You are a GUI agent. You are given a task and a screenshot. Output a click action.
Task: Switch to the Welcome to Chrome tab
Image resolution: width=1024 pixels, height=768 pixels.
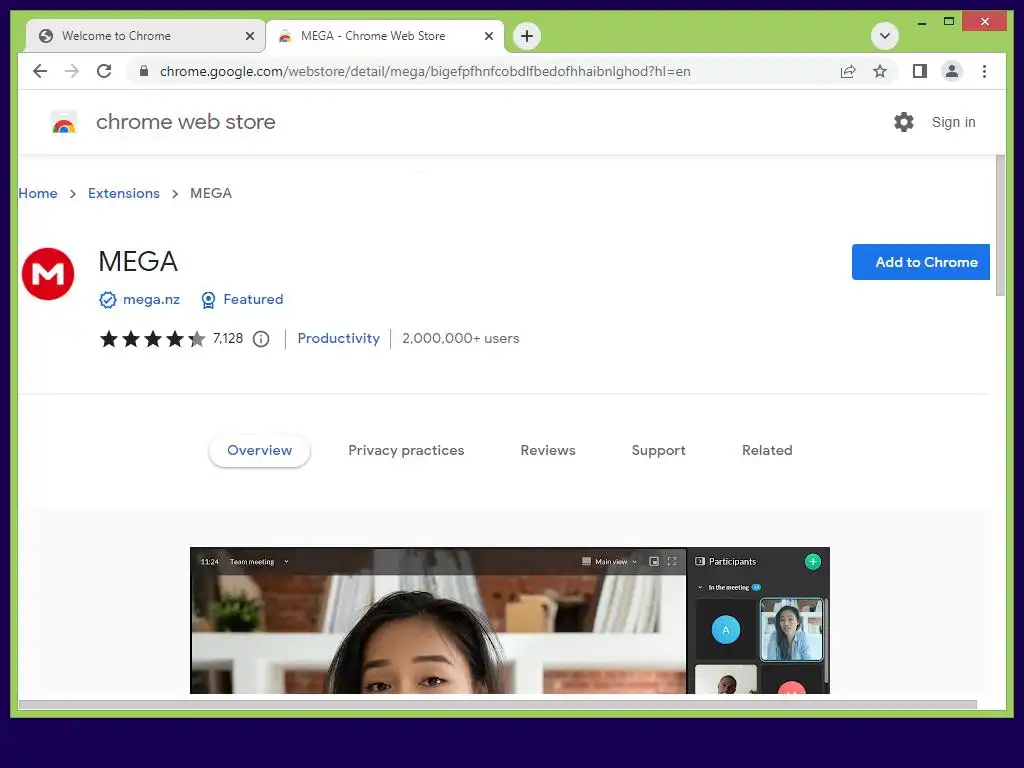pos(145,36)
